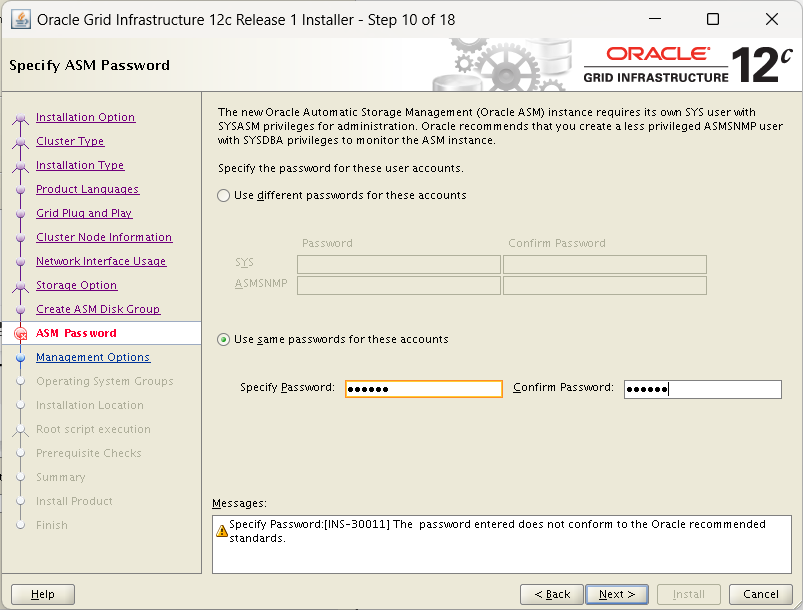The image size is (803, 610).
Task: Click the disabled Install button
Action: (x=689, y=594)
